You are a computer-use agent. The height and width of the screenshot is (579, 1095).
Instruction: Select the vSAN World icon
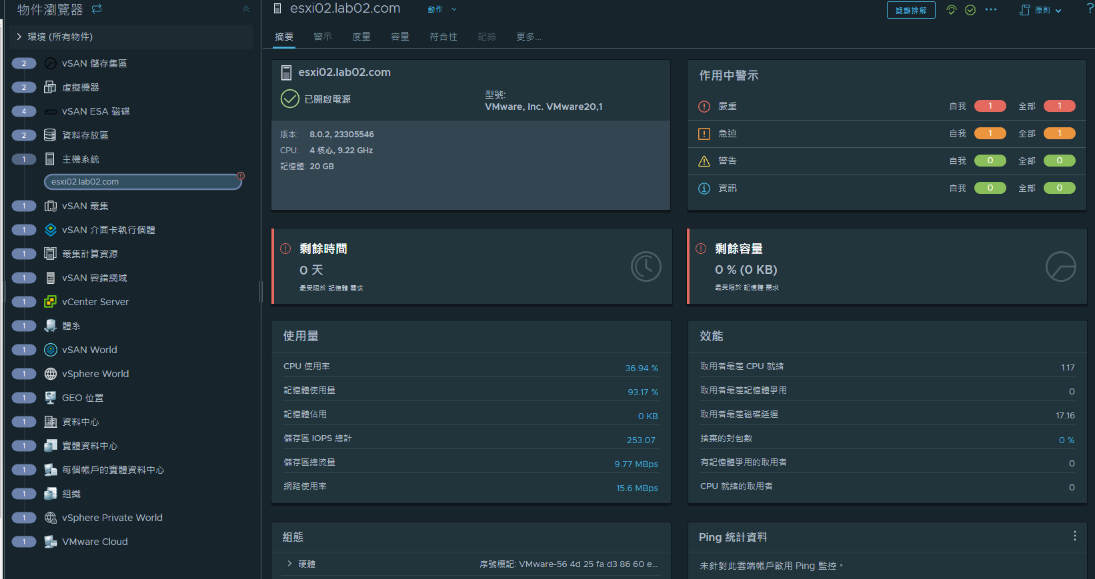click(50, 350)
